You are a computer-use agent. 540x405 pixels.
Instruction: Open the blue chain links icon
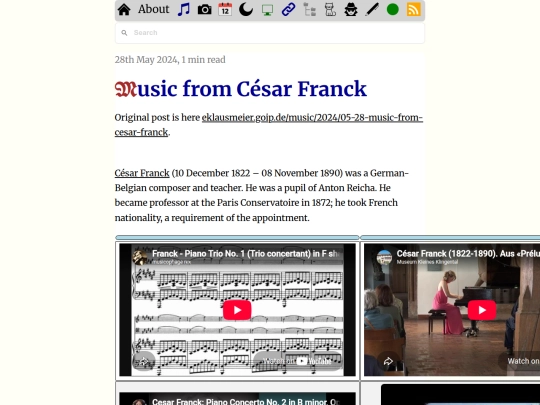point(288,10)
